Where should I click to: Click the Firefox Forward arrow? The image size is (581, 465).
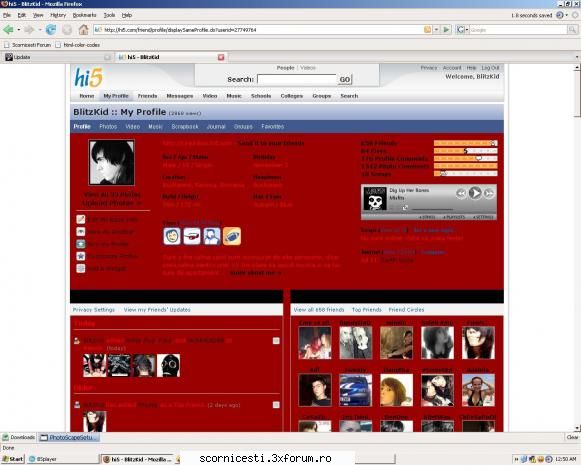coord(29,29)
